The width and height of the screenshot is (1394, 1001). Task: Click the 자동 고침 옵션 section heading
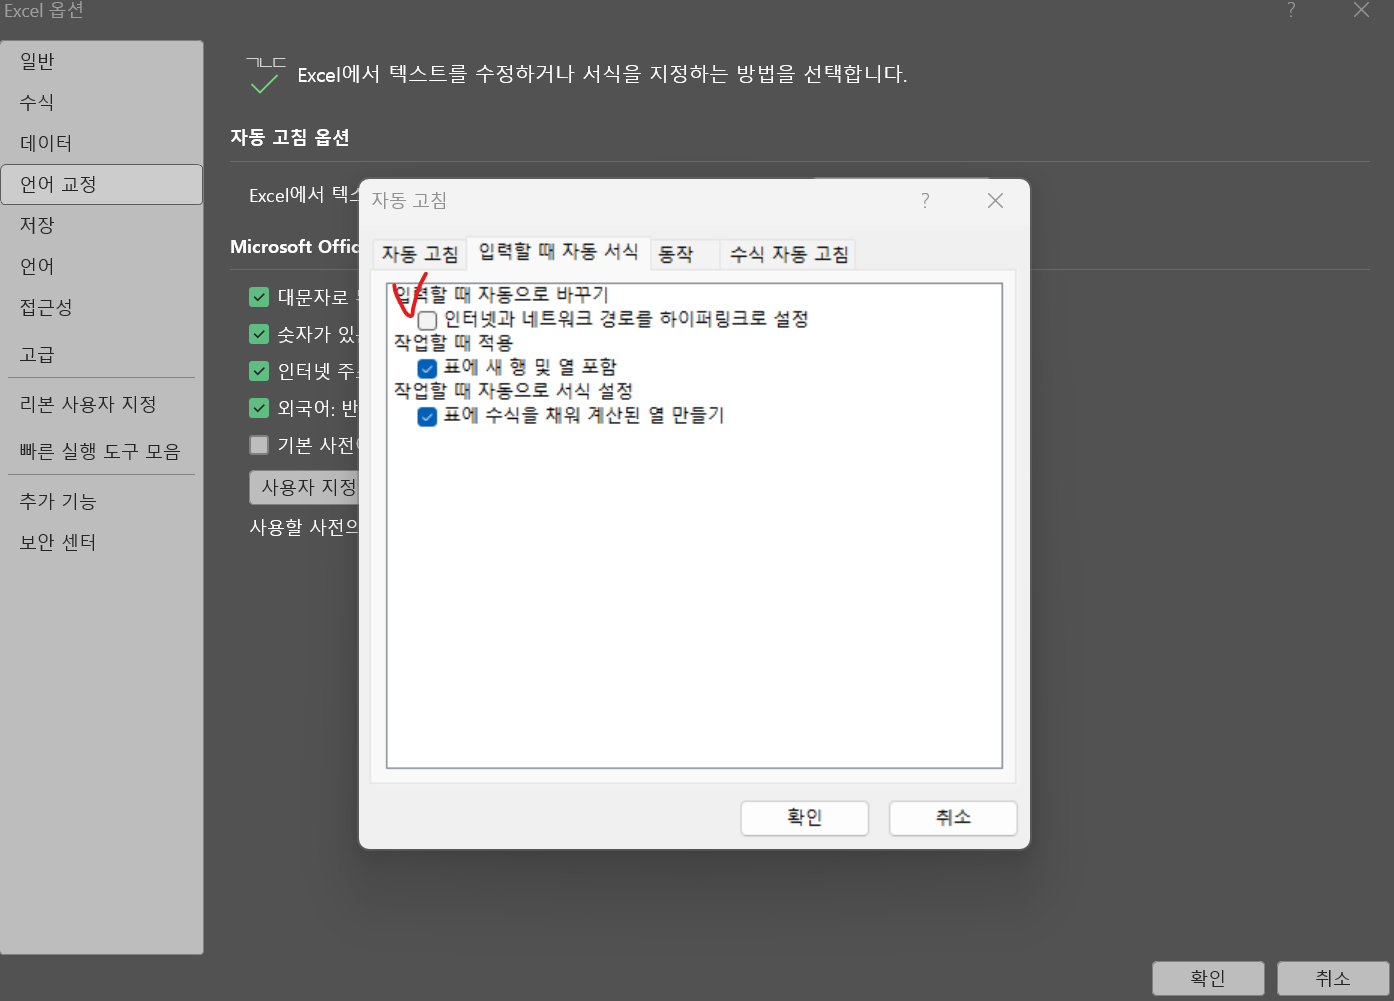pyautogui.click(x=290, y=137)
